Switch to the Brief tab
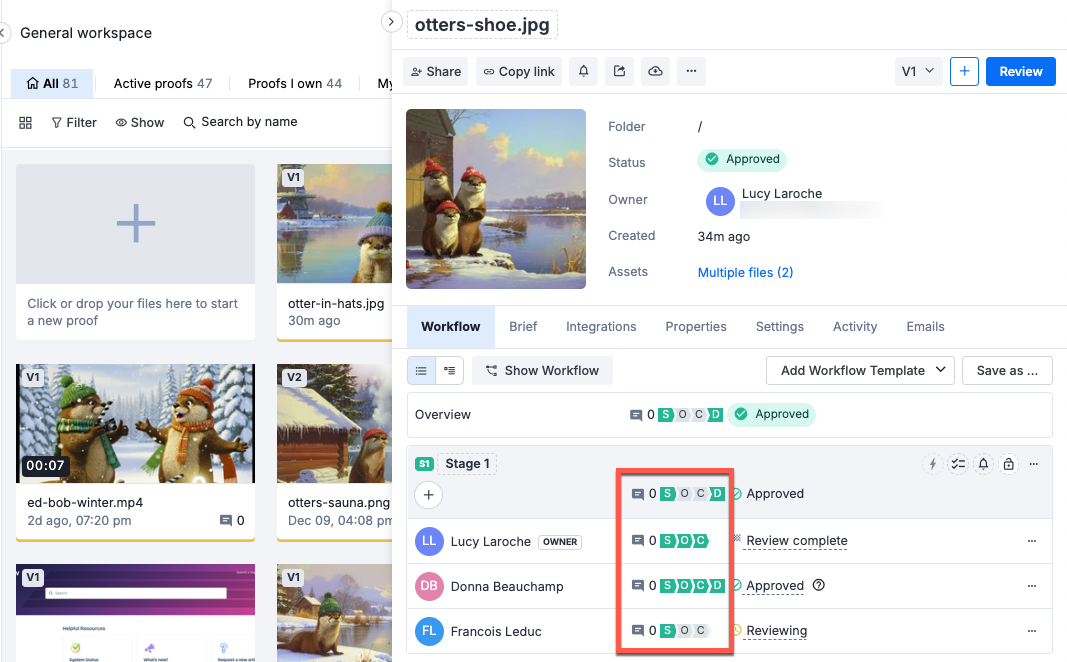Image resolution: width=1067 pixels, height=662 pixels. tap(523, 326)
